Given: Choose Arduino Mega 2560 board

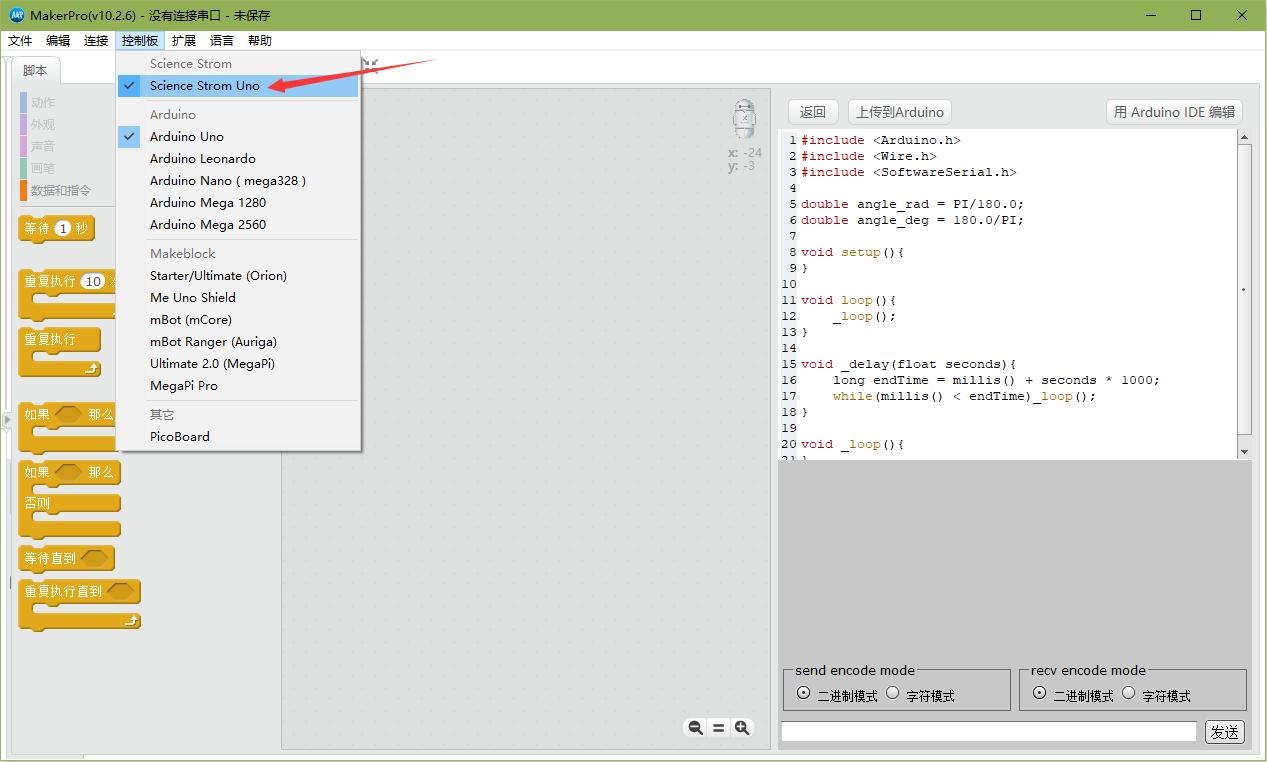Looking at the screenshot, I should (x=208, y=225).
